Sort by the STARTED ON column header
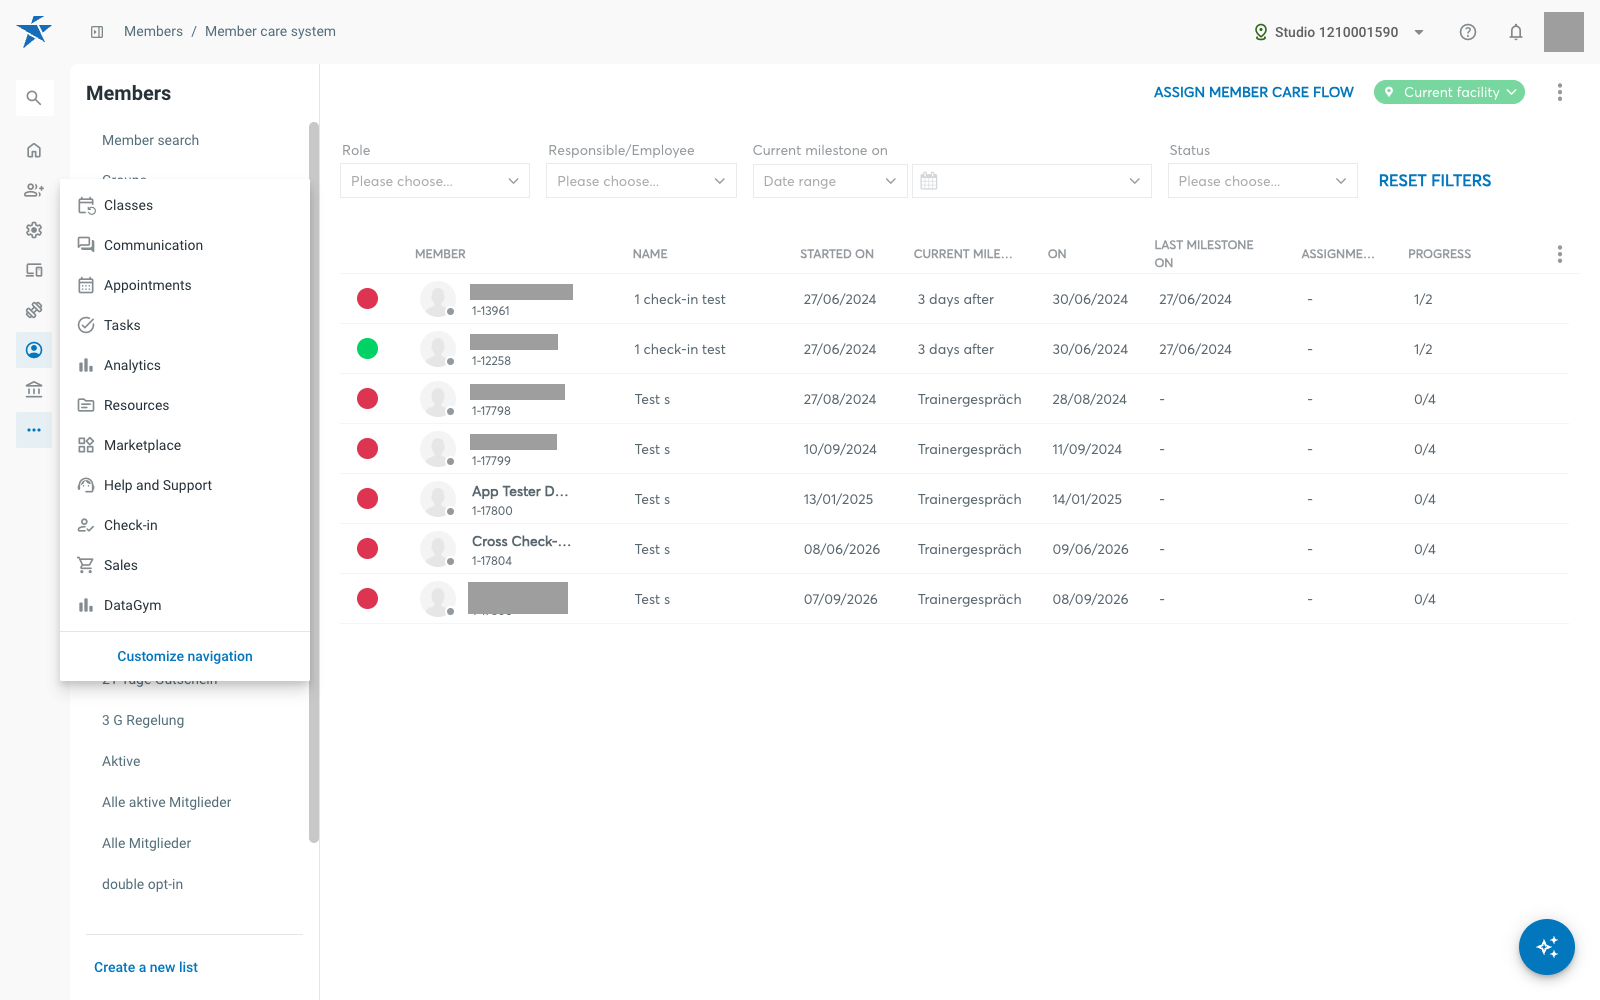The width and height of the screenshot is (1600, 1000). click(837, 254)
